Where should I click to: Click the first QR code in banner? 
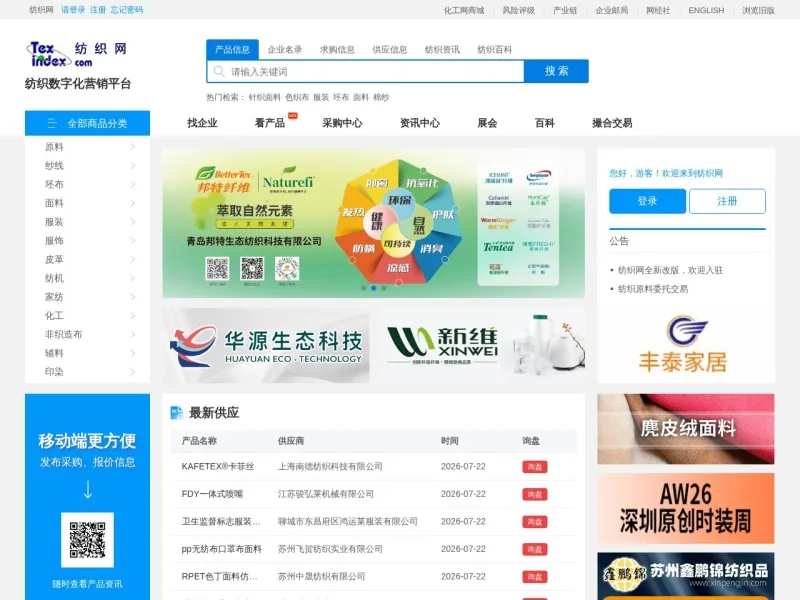(x=217, y=269)
